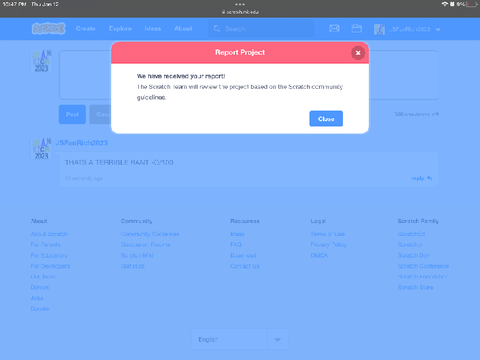Open the Statistics footer link

[133, 266]
